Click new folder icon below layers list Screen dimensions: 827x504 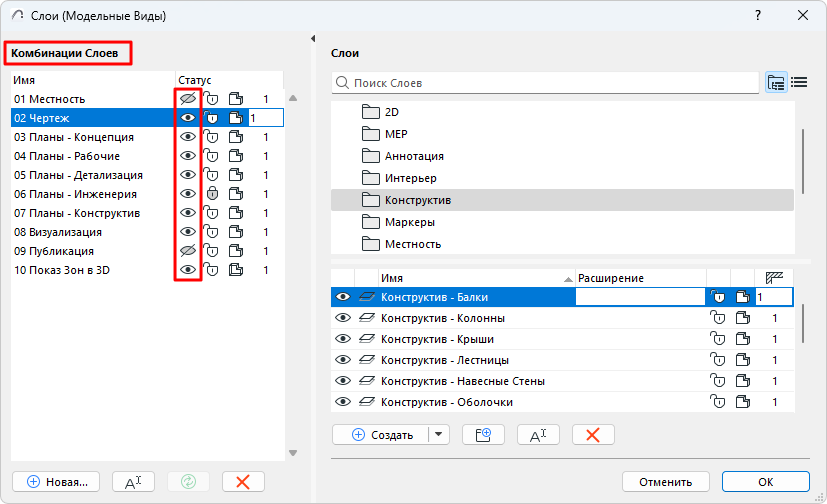click(483, 434)
